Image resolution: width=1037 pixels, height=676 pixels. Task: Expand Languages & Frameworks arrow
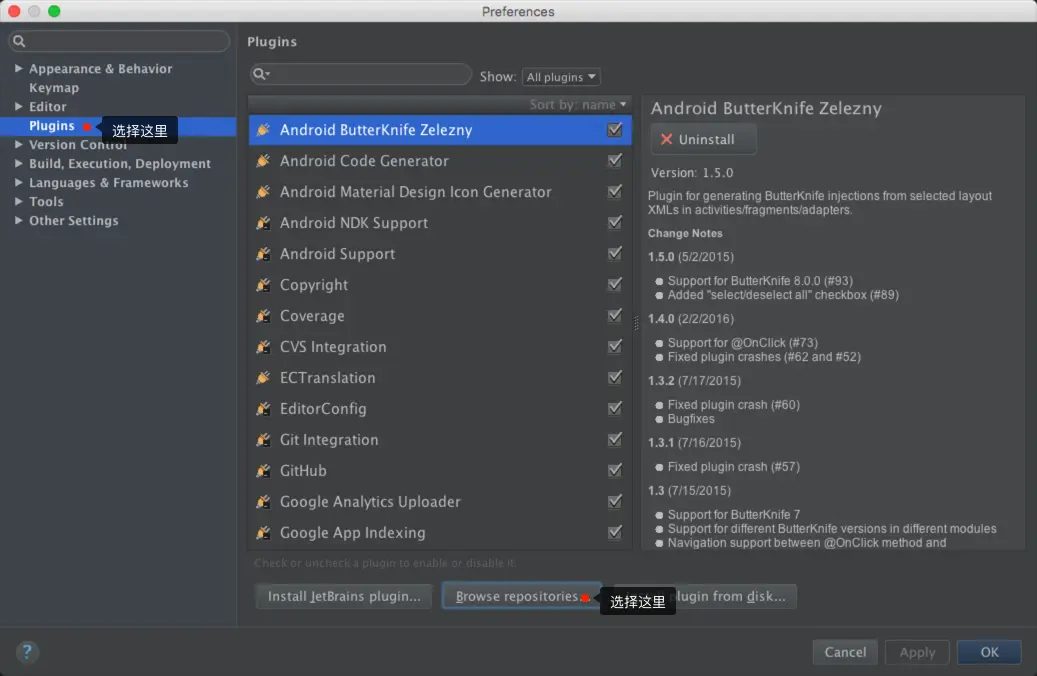pyautogui.click(x=19, y=182)
